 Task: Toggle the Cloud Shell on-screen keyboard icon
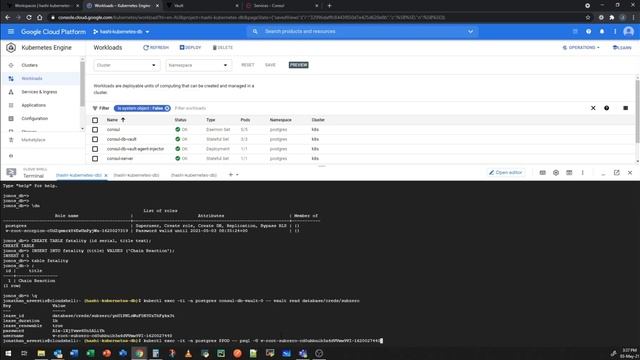(542, 173)
